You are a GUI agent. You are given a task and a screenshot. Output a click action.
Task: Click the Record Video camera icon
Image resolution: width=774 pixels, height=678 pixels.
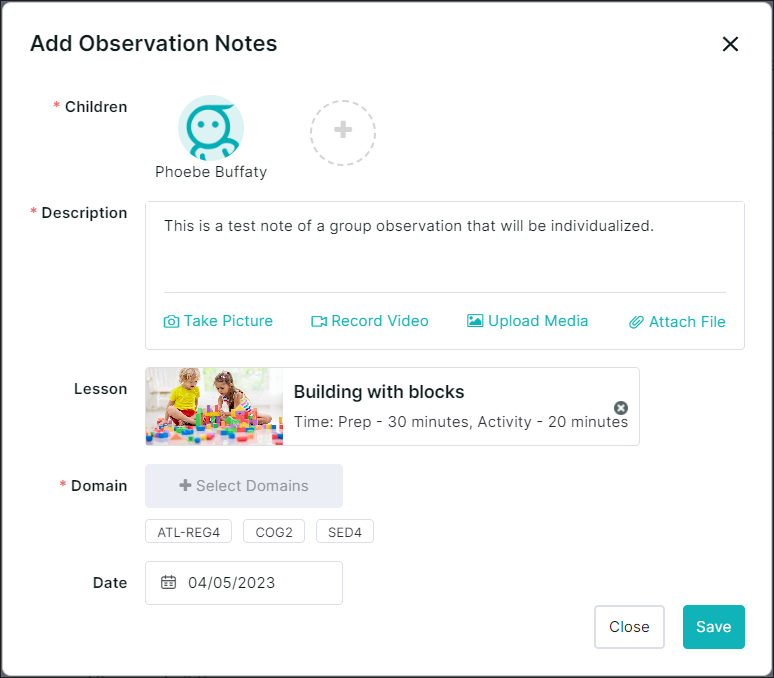[319, 322]
